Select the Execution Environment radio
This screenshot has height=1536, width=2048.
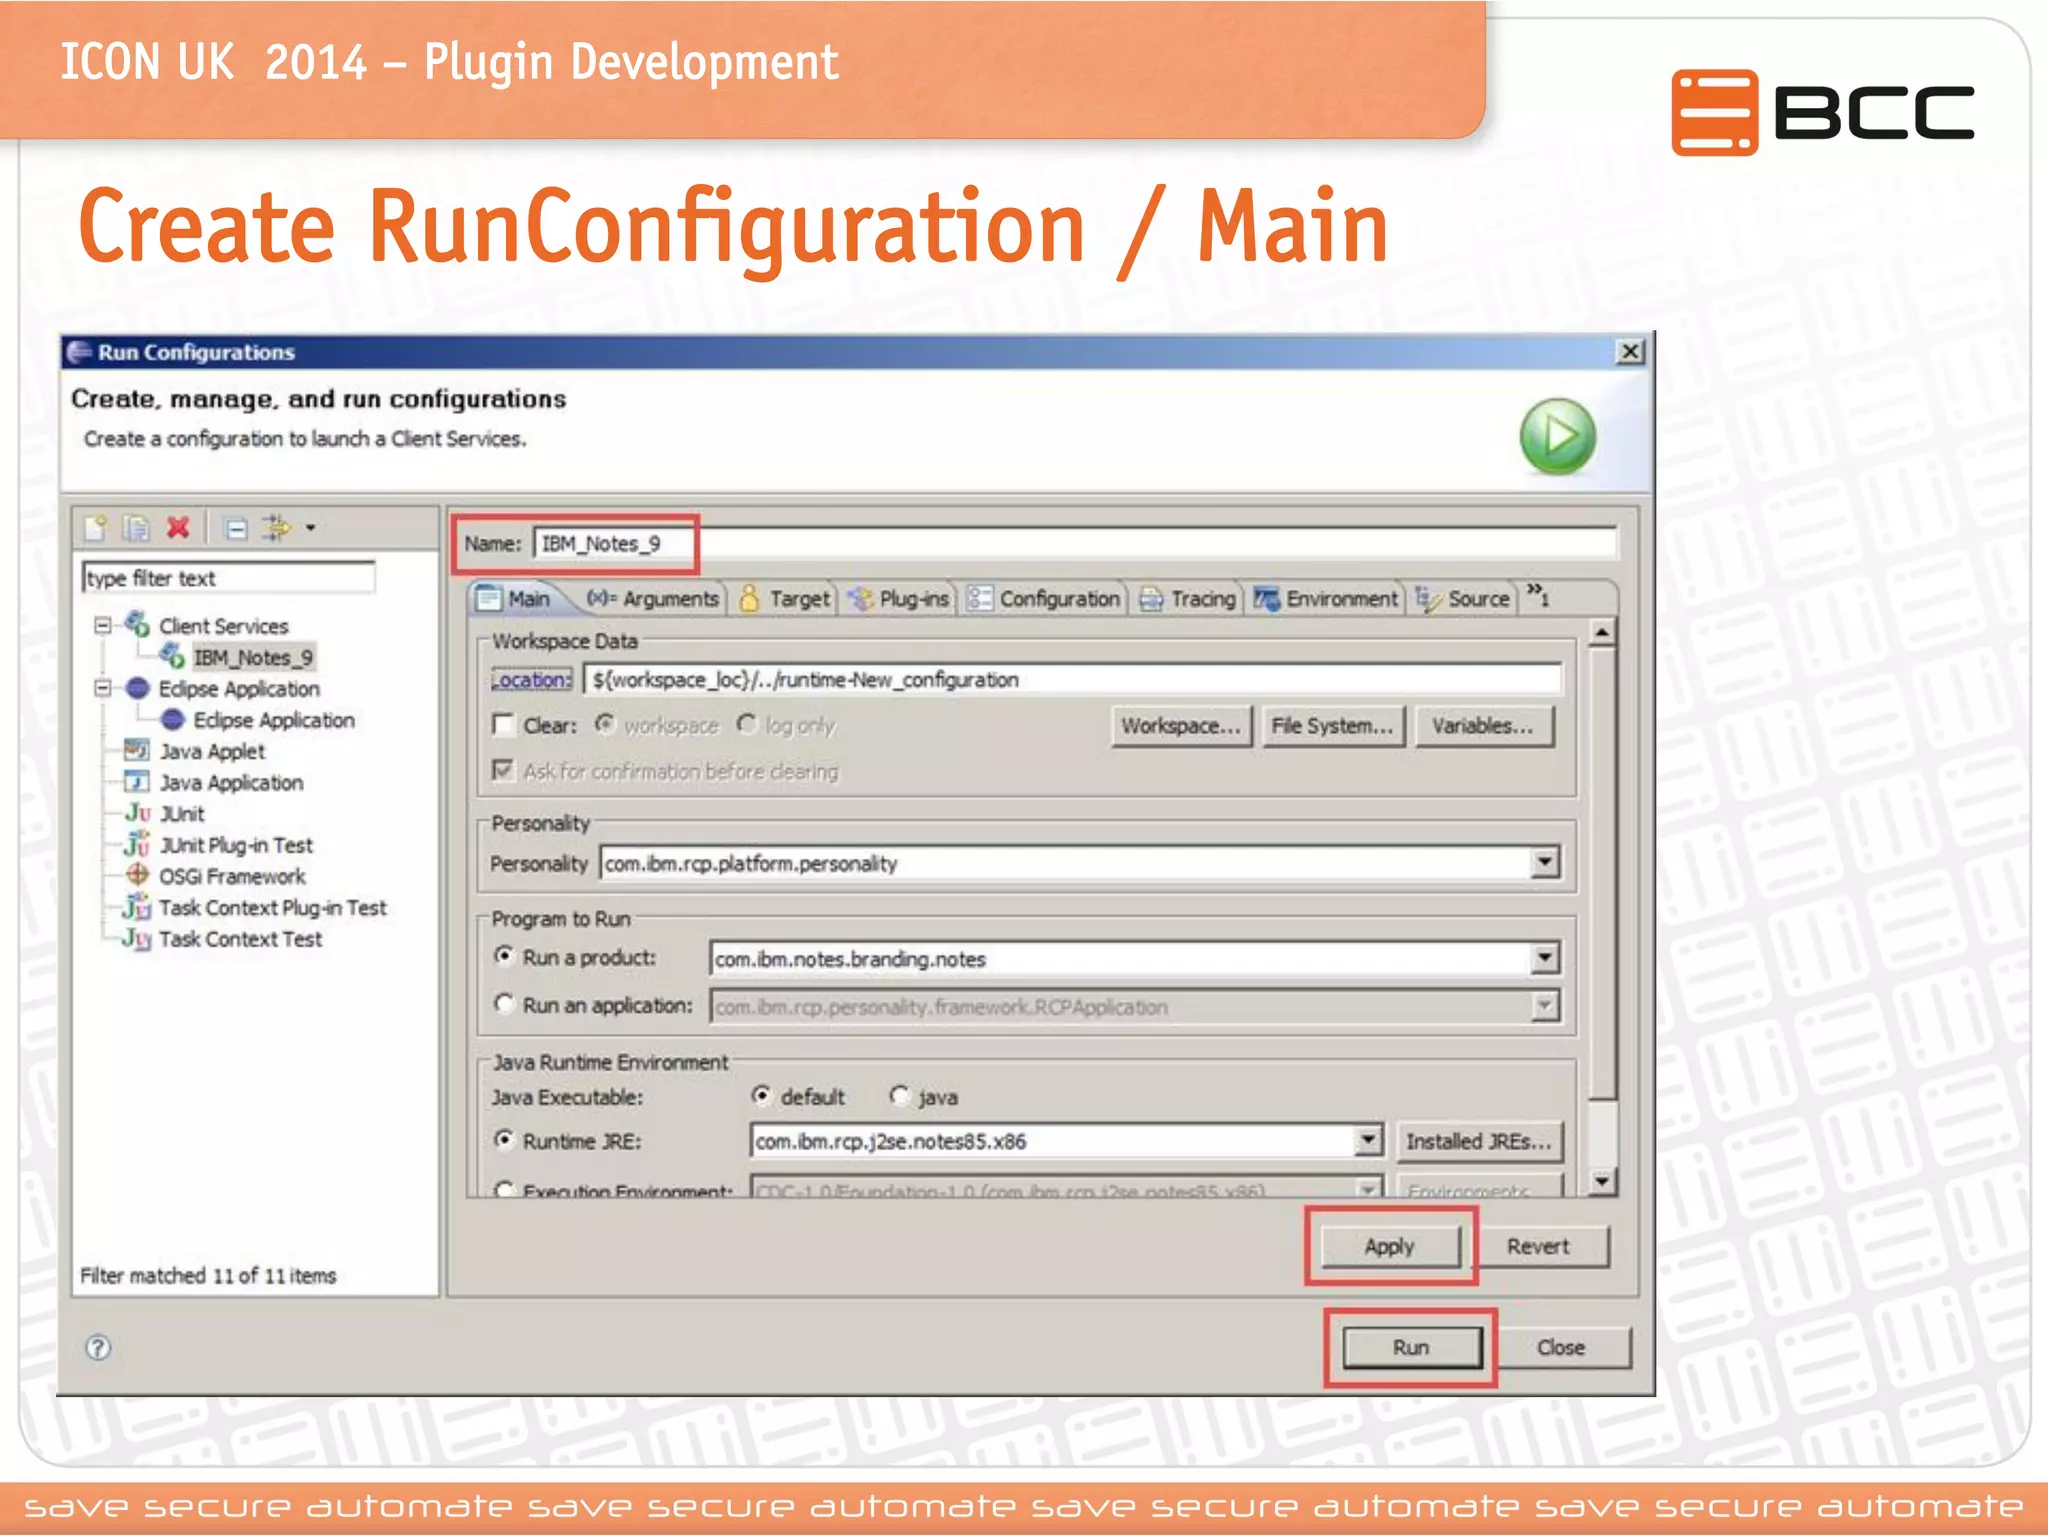(x=504, y=1189)
